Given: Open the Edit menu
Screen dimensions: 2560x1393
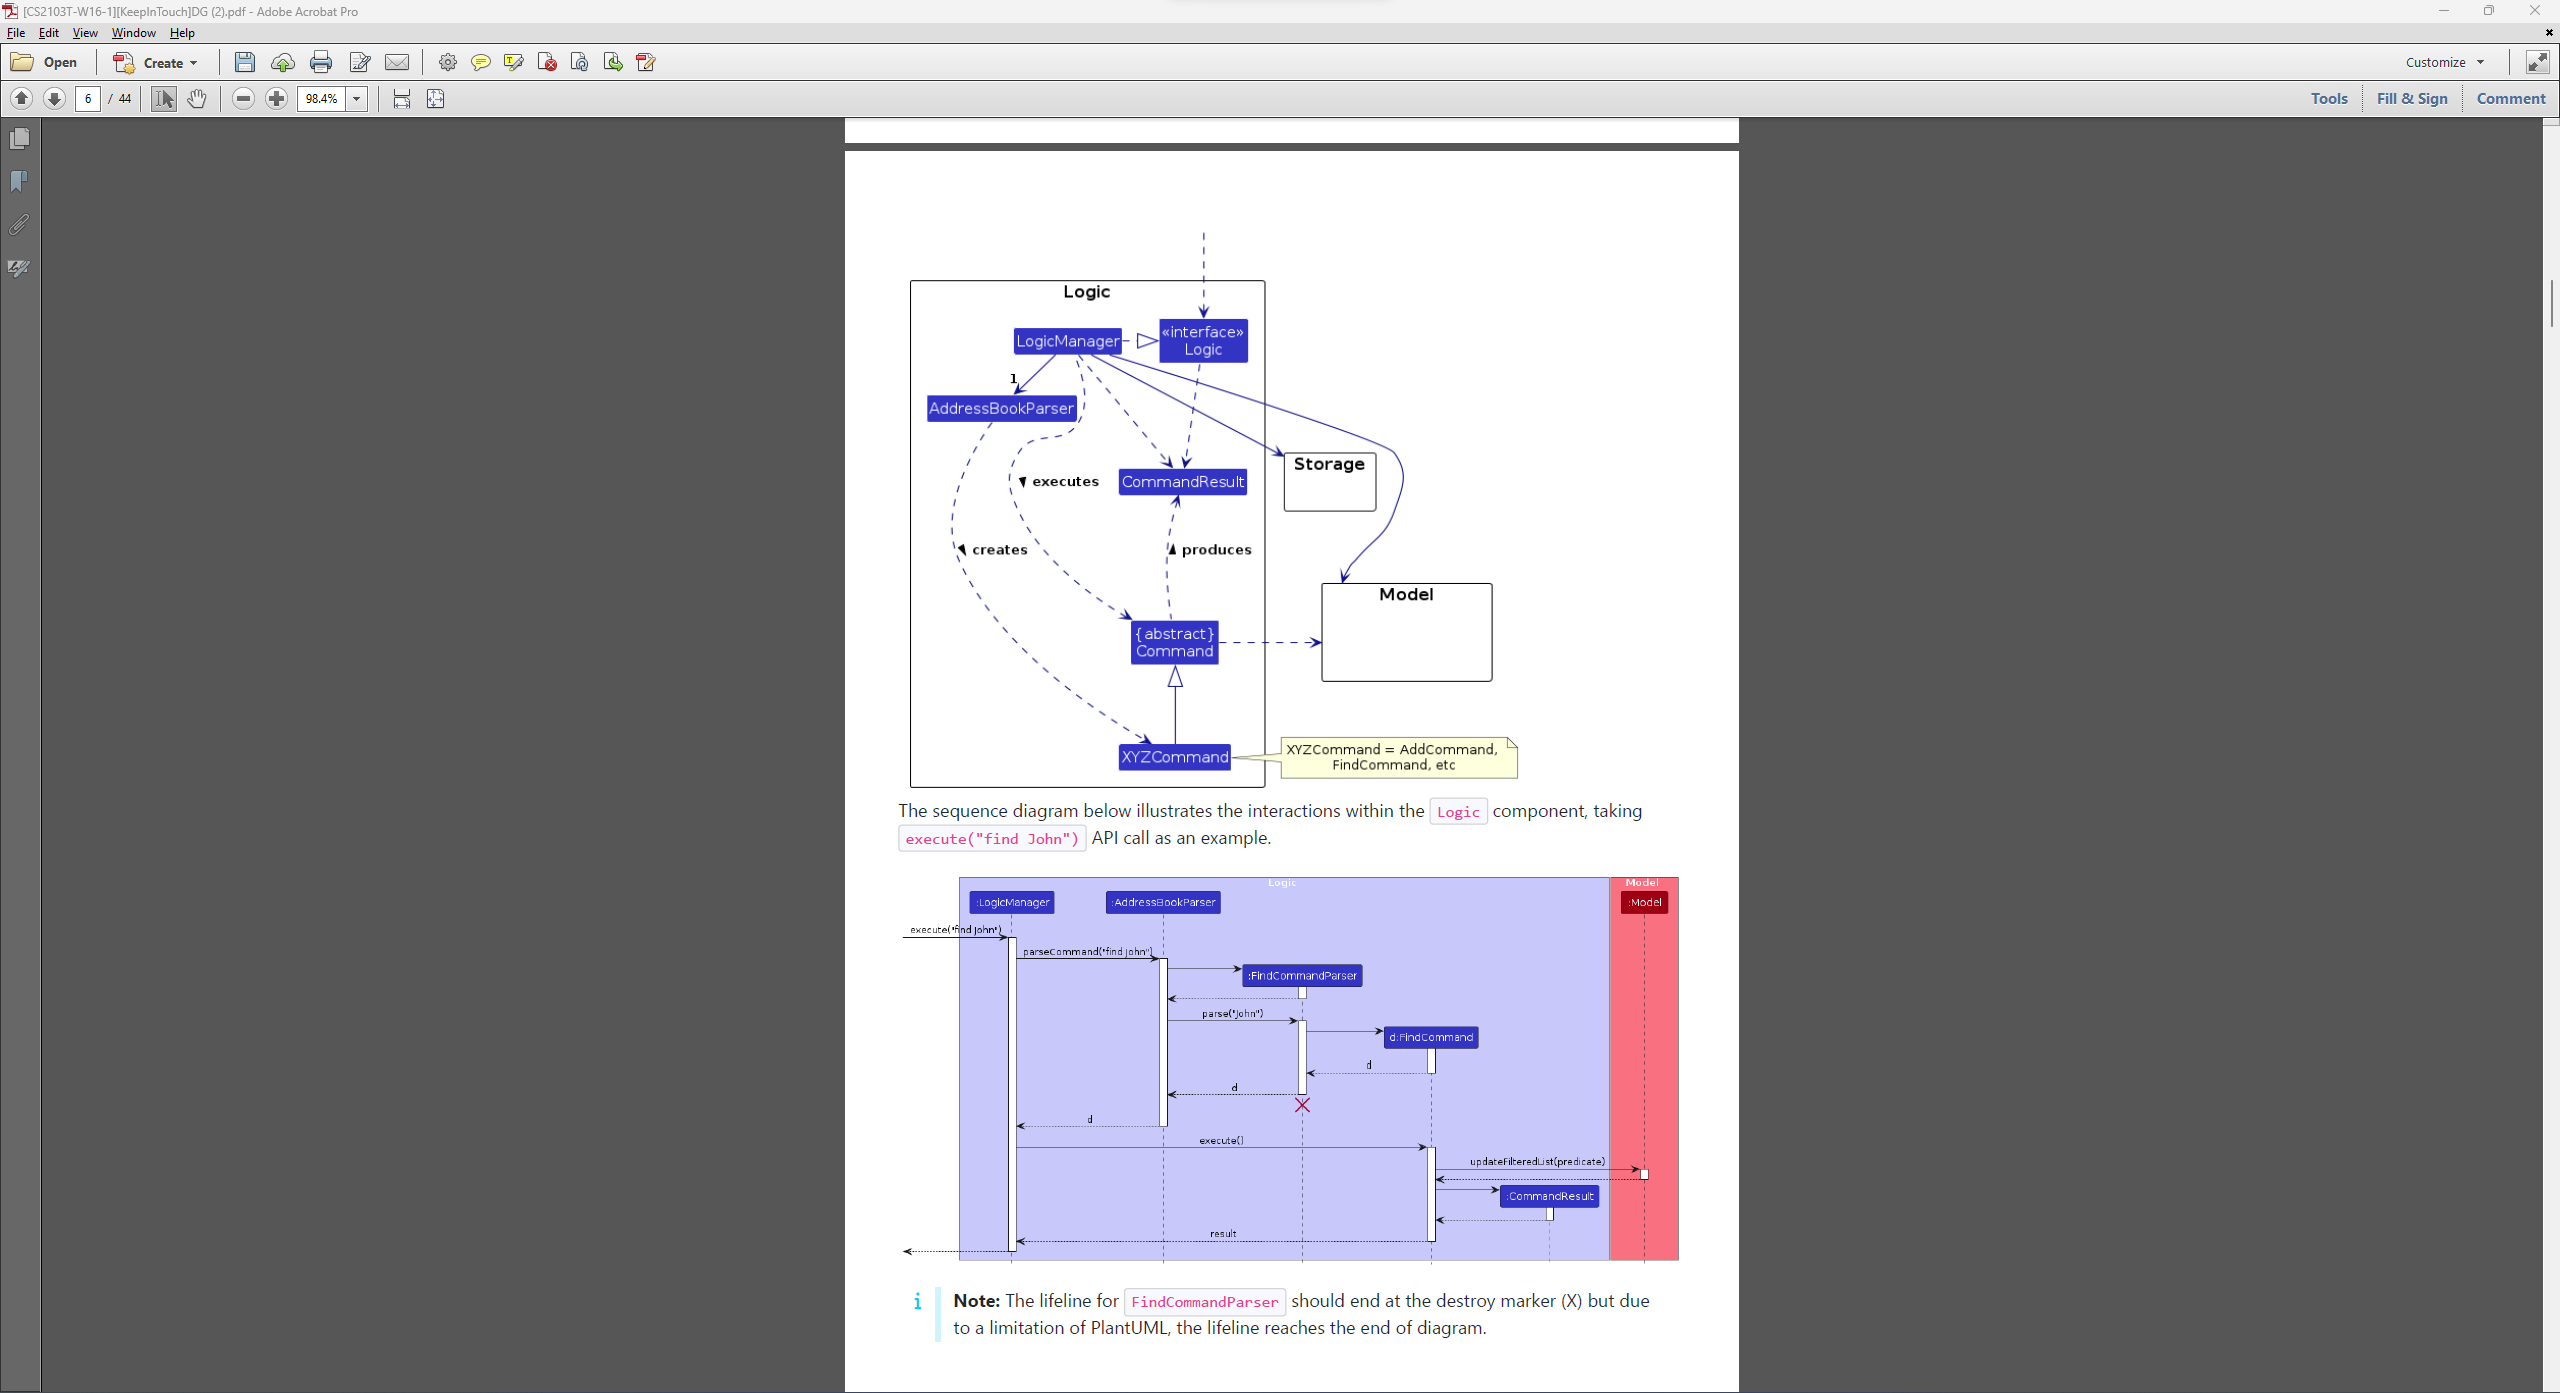Looking at the screenshot, I should click(x=48, y=33).
